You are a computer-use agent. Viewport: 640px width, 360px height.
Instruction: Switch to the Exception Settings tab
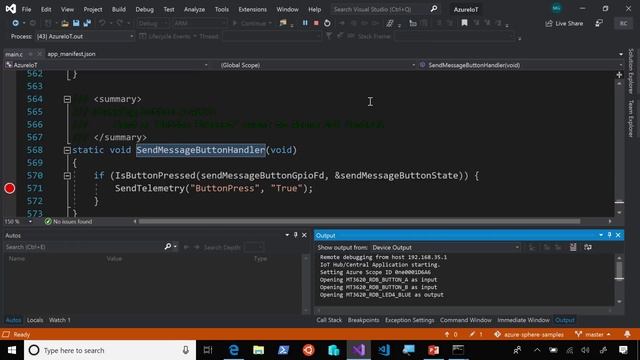(409, 320)
